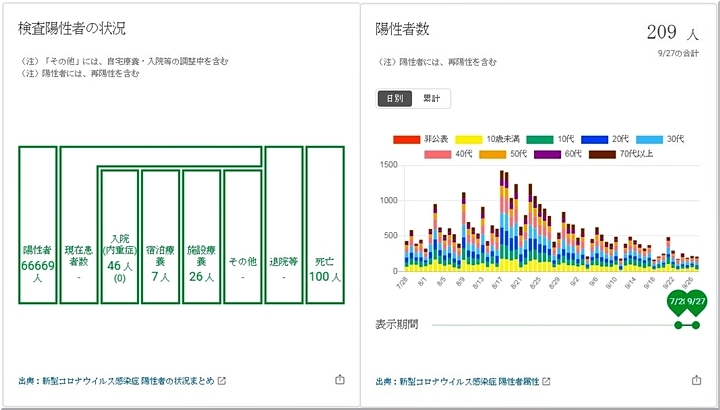Viewport: 720px width, 410px height.
Task: Click the tallest bar in the chart
Action: coord(501,222)
